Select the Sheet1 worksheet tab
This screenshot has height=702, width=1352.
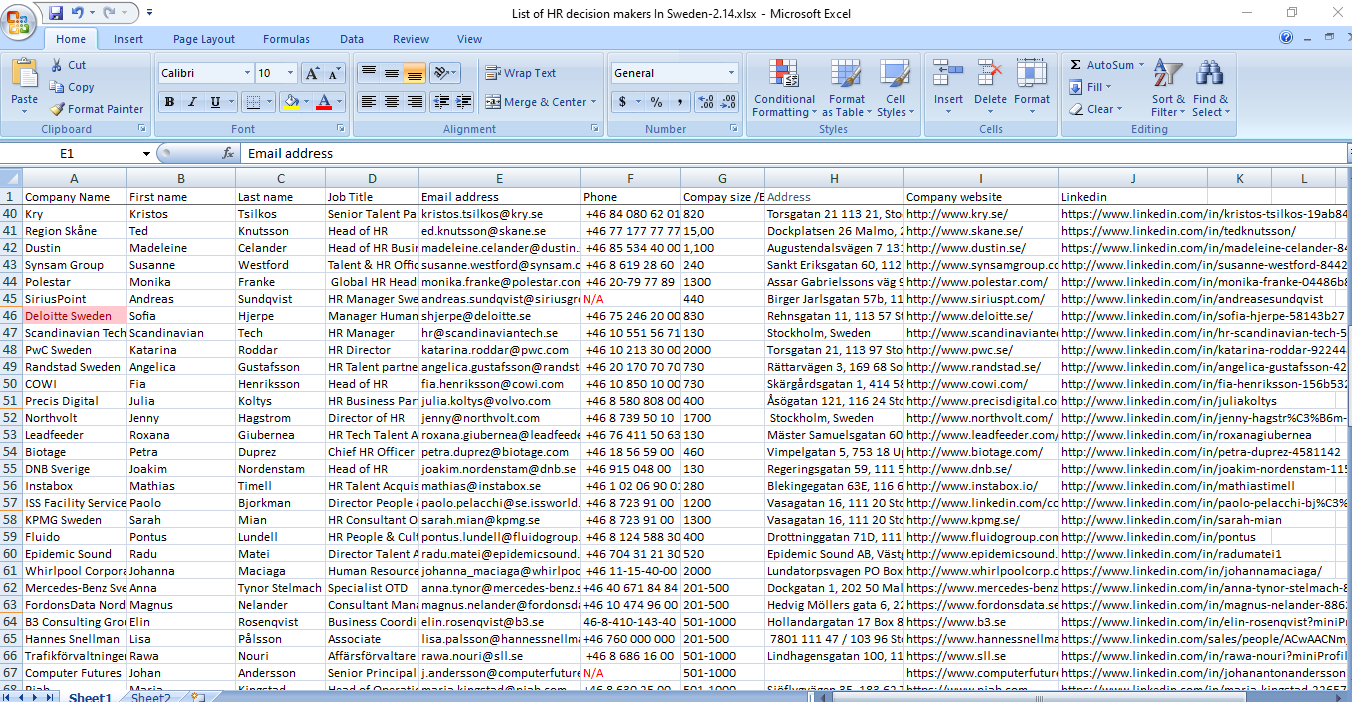[90, 697]
